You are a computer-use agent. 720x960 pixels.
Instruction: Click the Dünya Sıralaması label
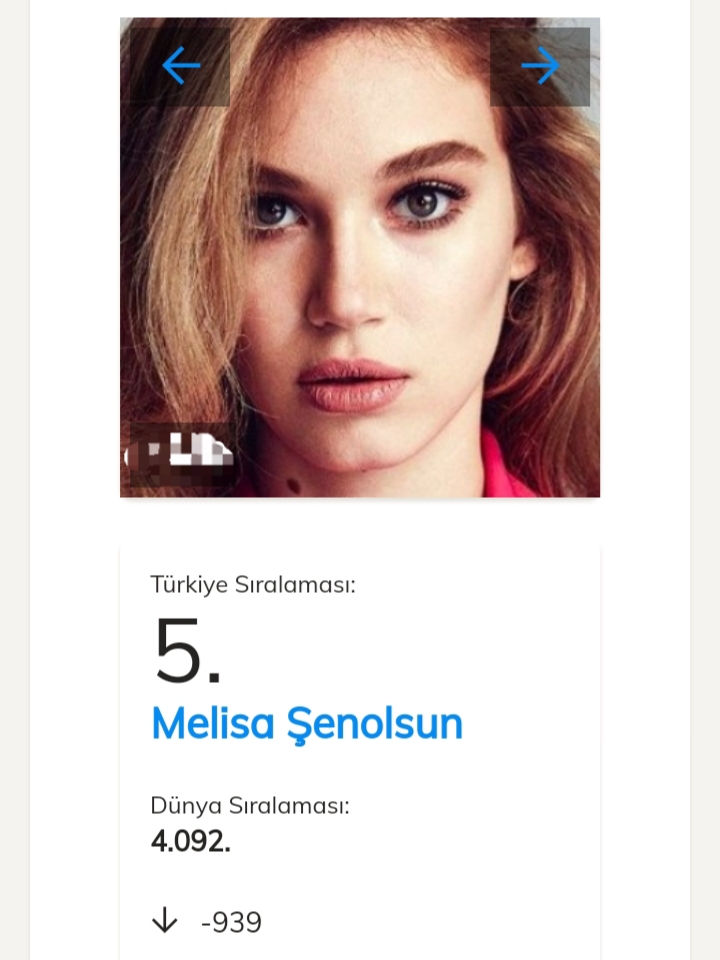click(250, 805)
